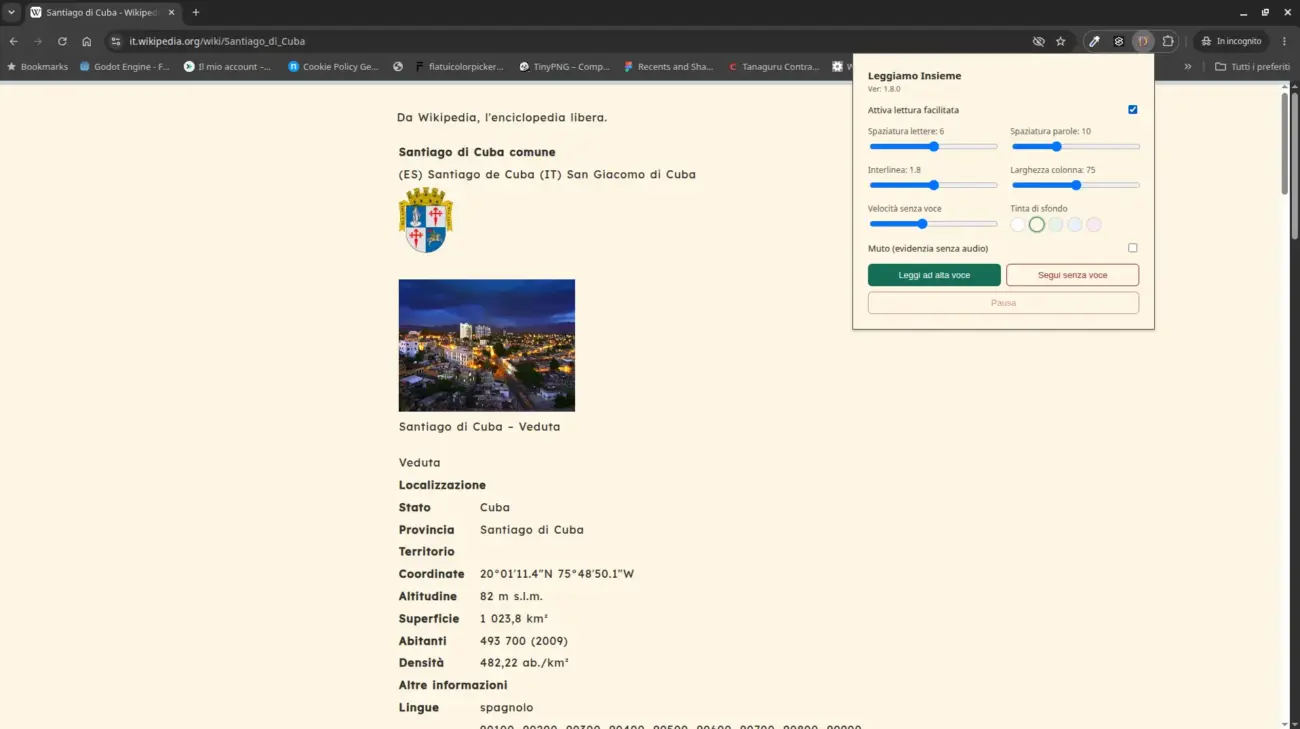Click the Santiago di Cuba night view photo

tap(487, 345)
